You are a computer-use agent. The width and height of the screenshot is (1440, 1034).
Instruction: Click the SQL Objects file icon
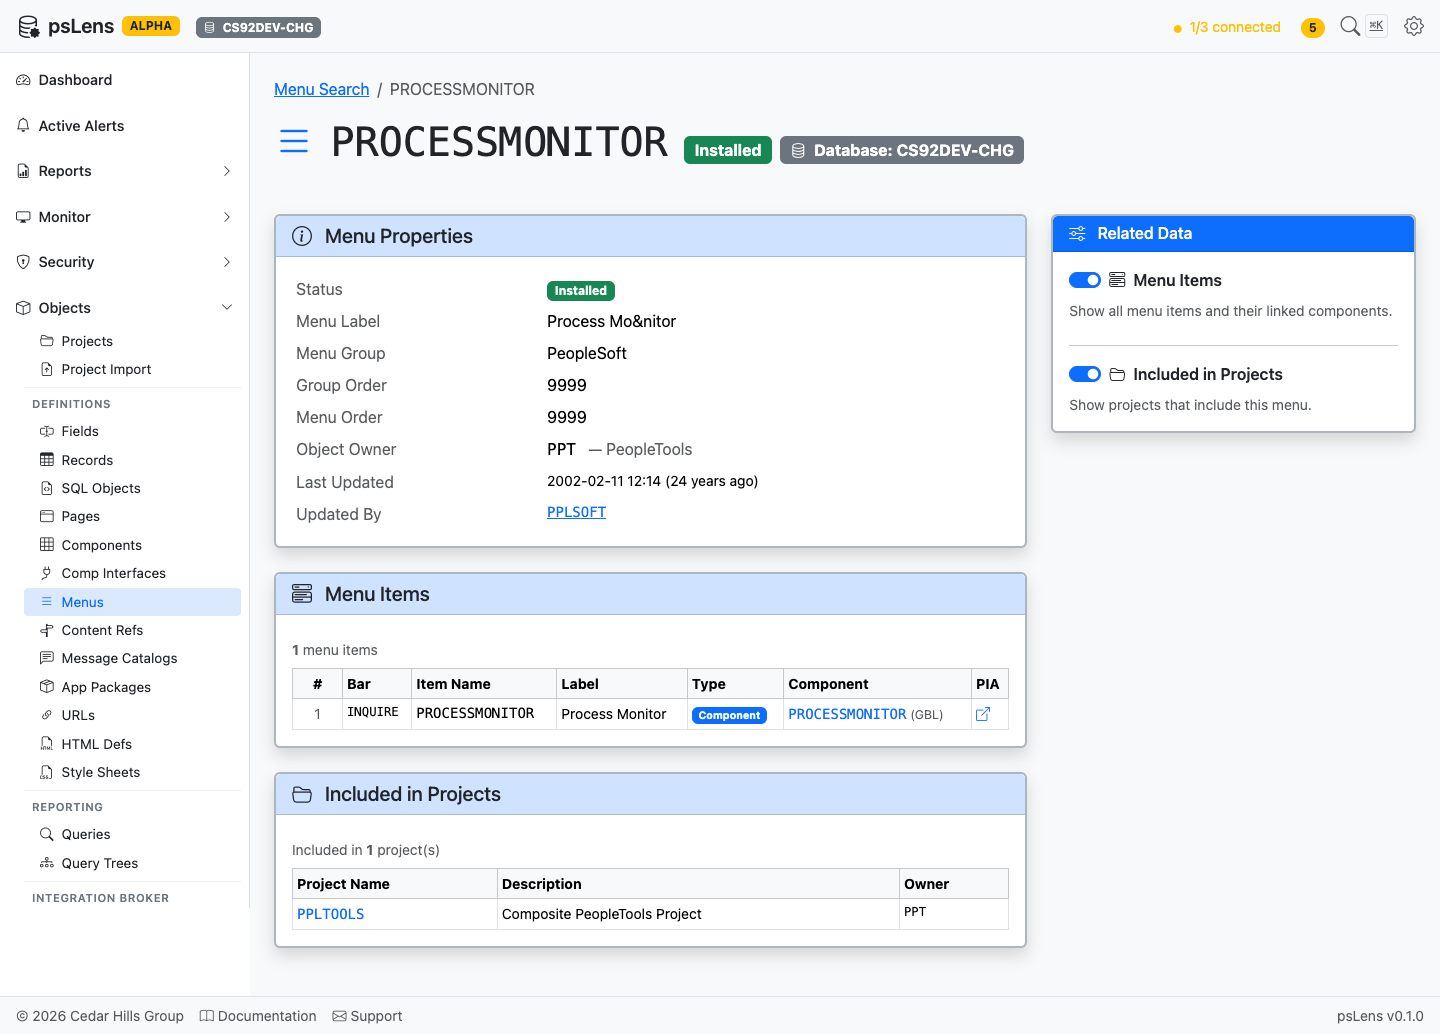(47, 488)
